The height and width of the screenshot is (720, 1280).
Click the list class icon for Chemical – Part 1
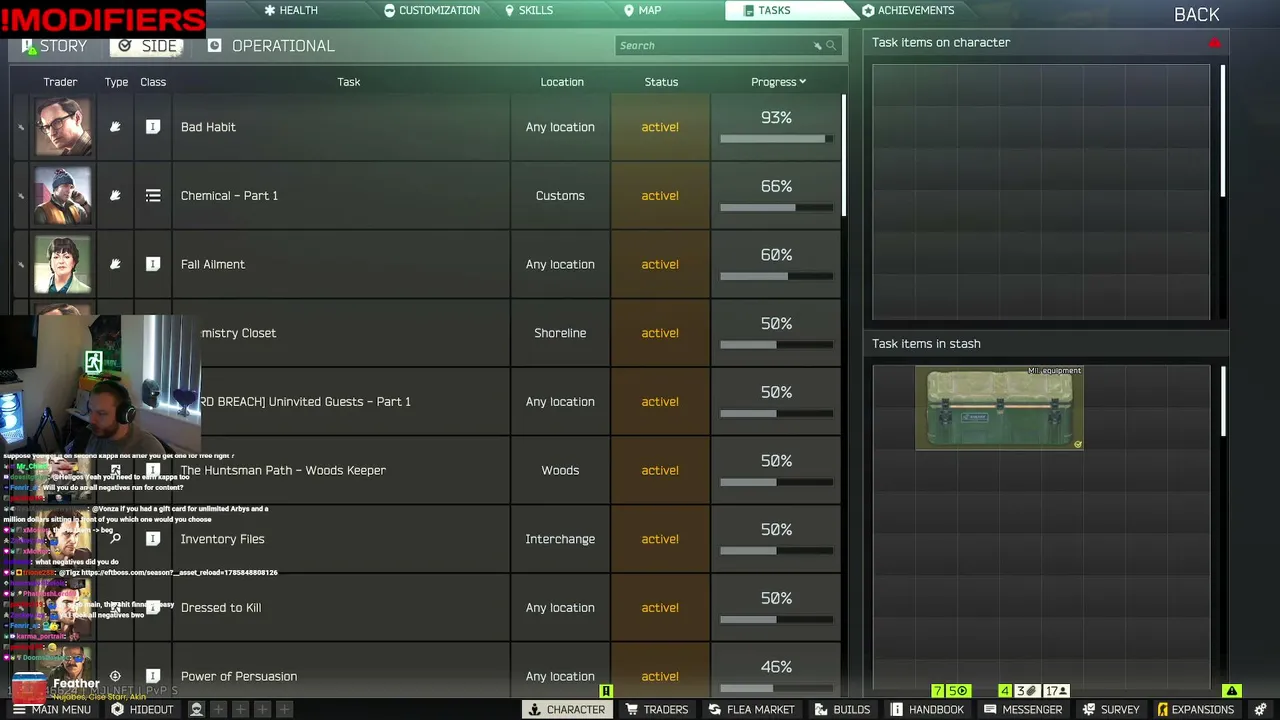(x=153, y=196)
